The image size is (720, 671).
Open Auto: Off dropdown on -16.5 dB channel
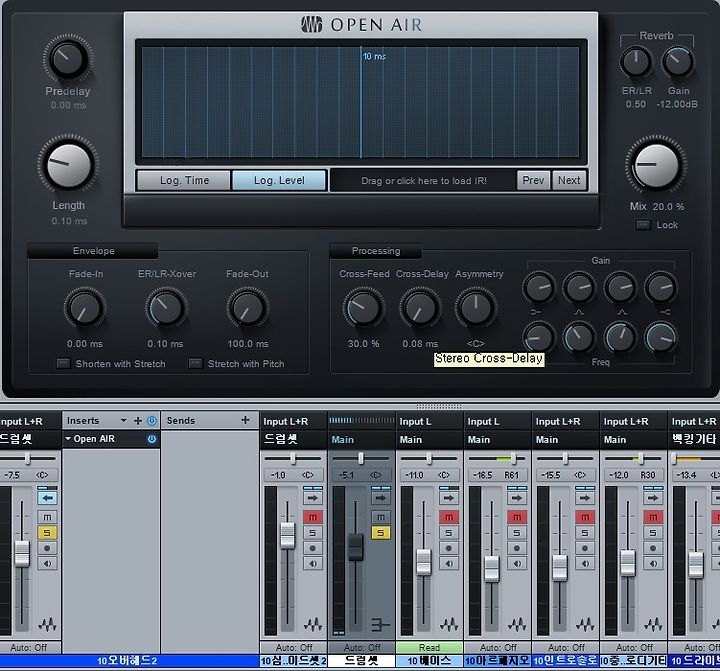click(497, 648)
